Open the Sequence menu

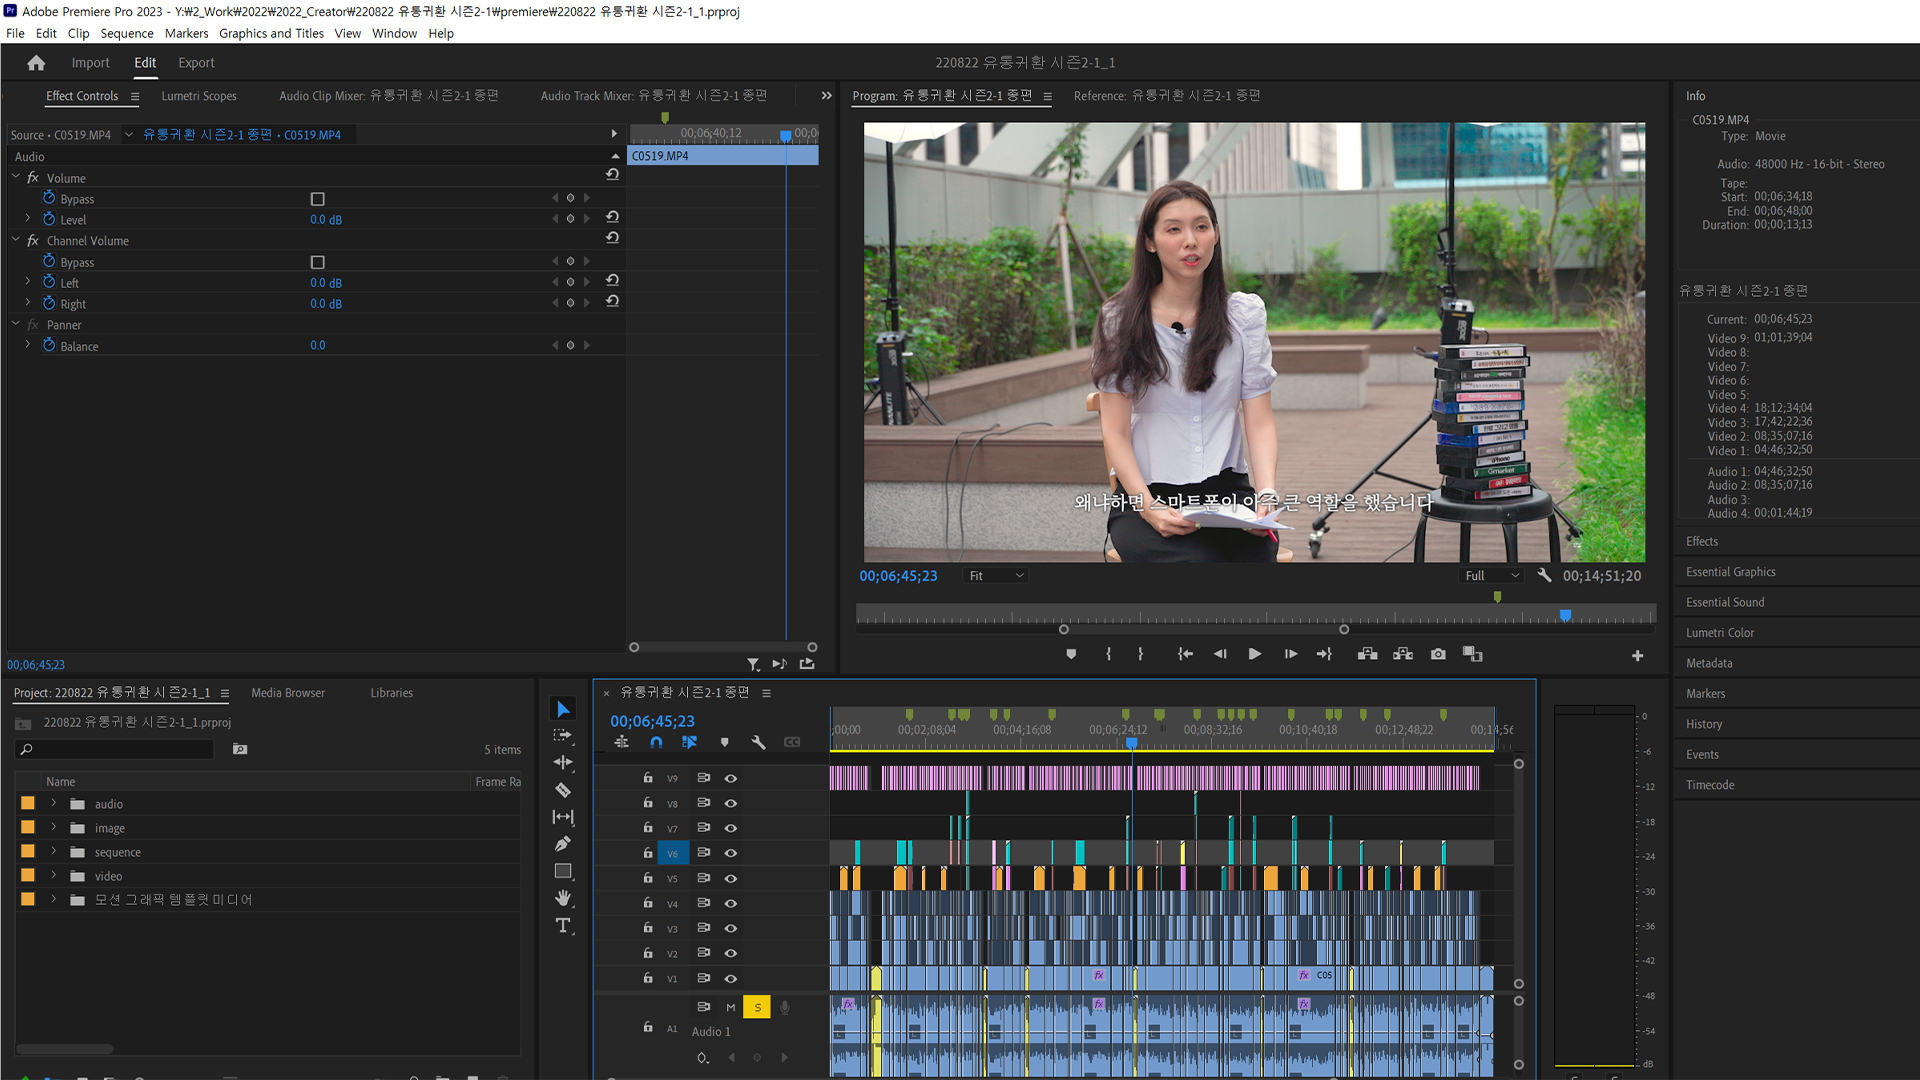point(126,33)
